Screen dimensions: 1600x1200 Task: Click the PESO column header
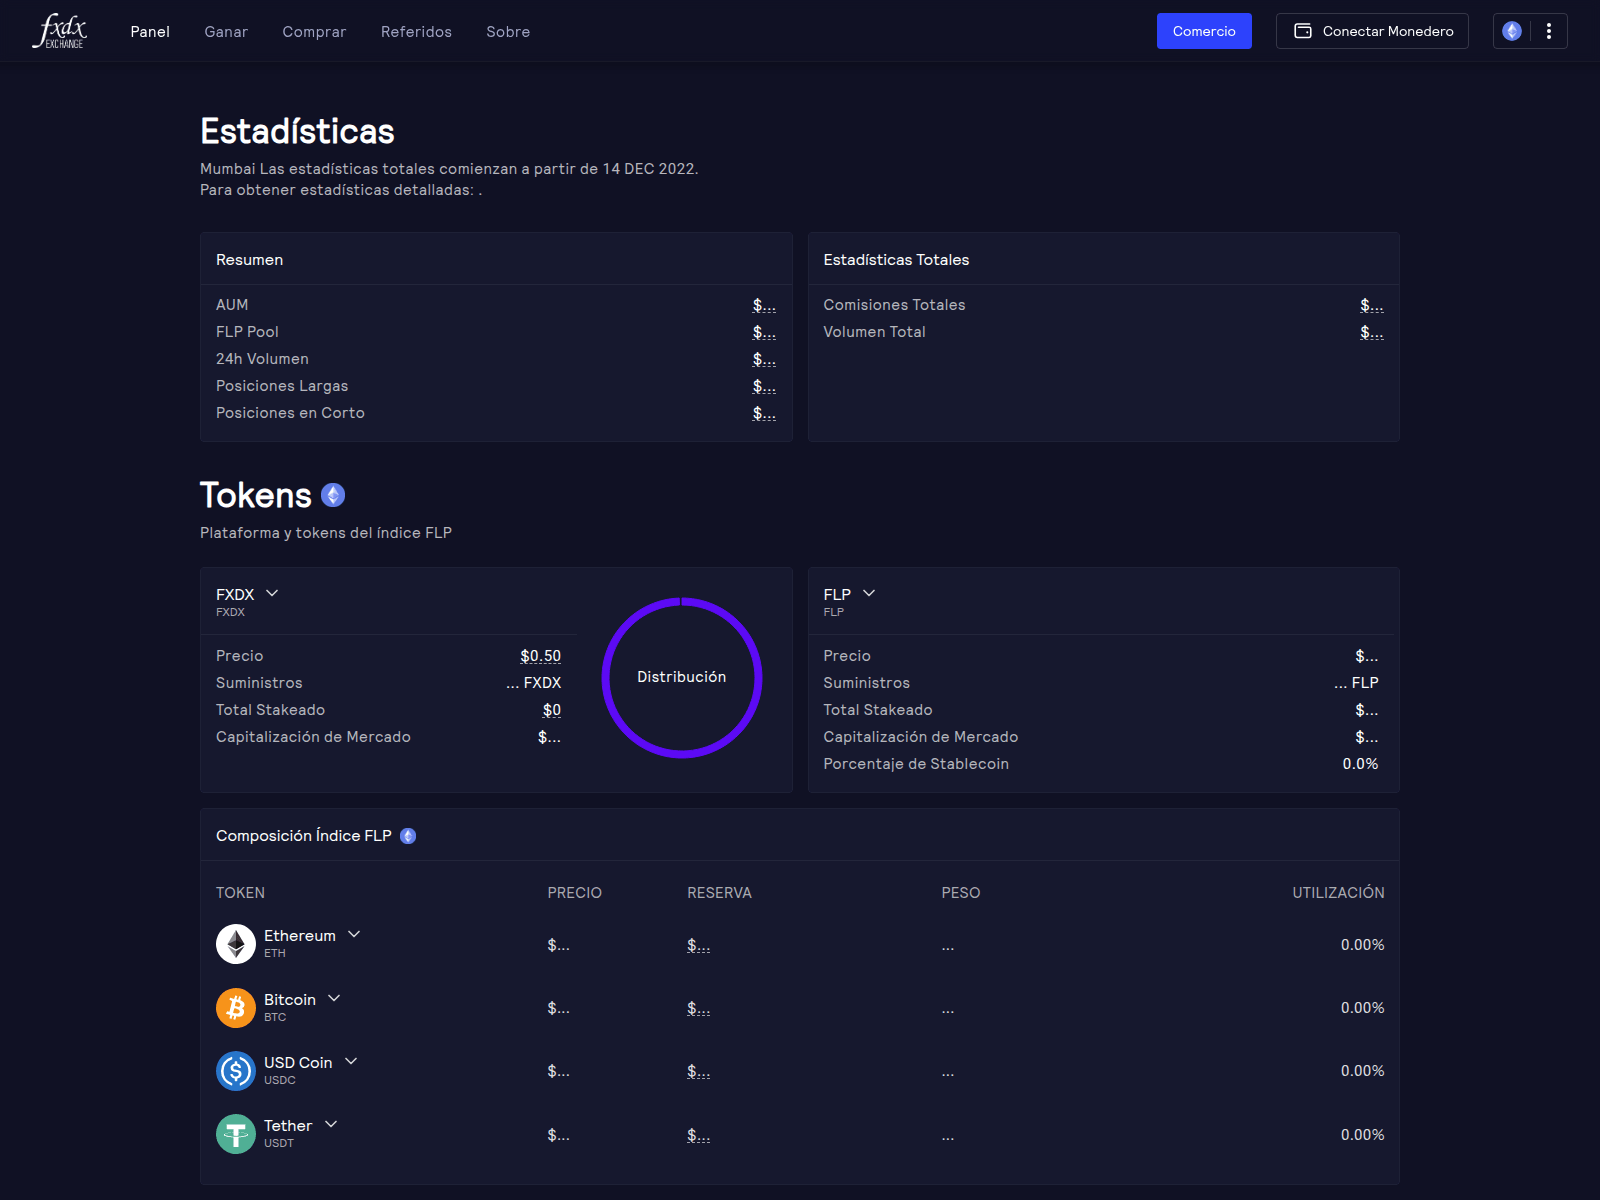(961, 893)
